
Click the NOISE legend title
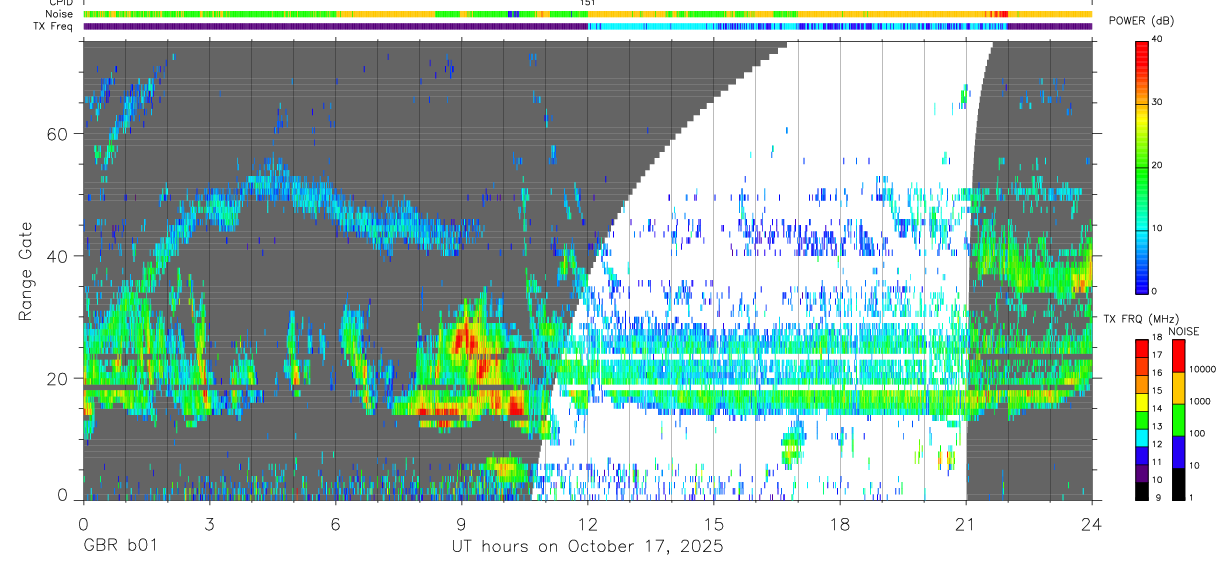tap(1185, 331)
